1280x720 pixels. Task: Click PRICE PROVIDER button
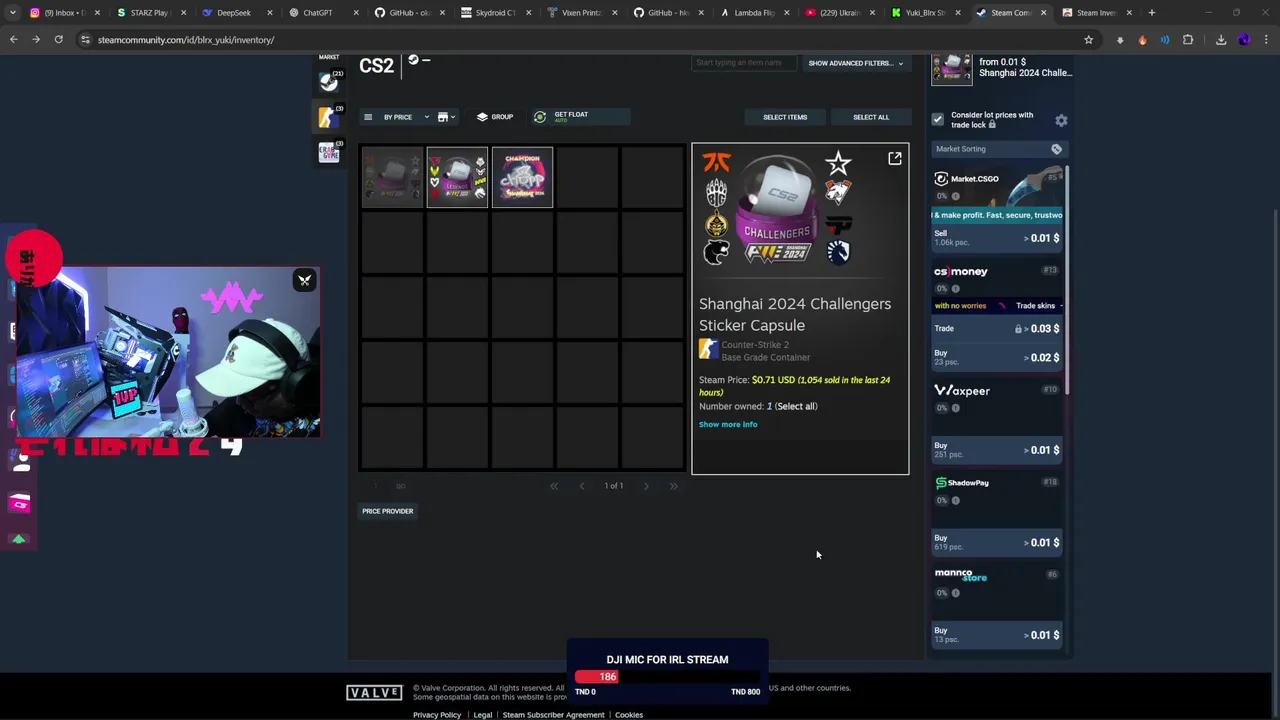point(388,511)
